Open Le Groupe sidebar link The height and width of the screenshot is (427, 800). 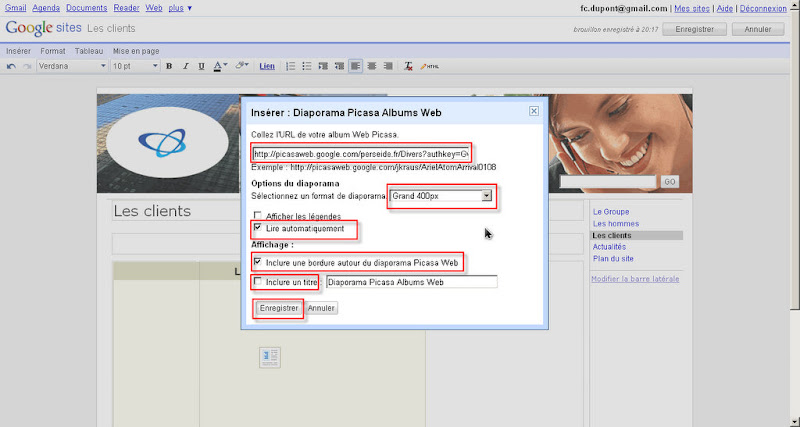(x=611, y=212)
